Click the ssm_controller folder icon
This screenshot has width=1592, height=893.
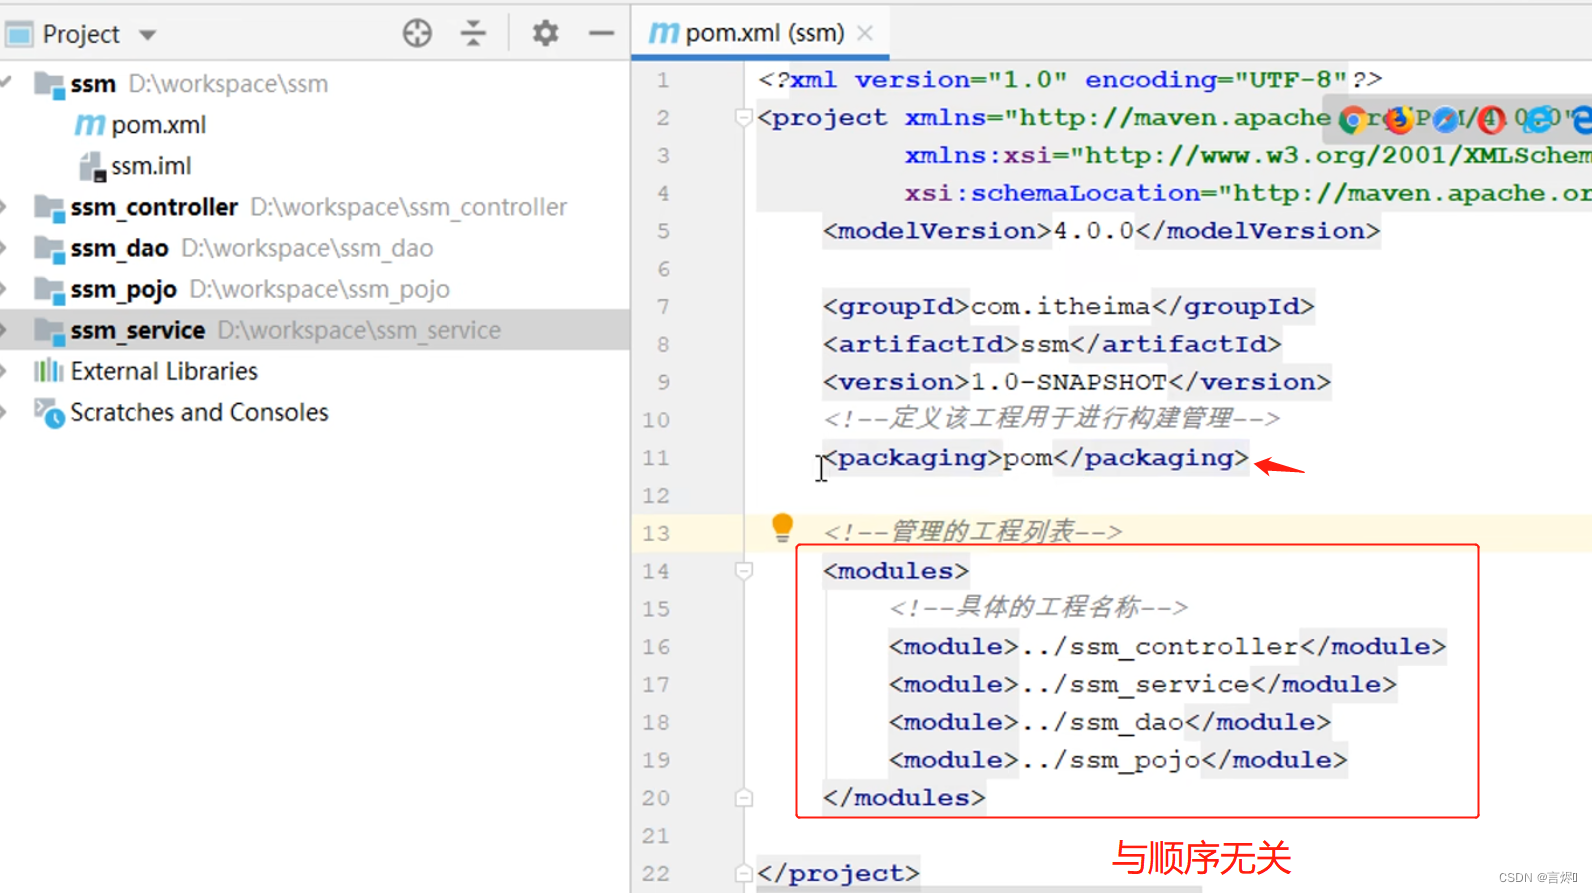(x=49, y=207)
